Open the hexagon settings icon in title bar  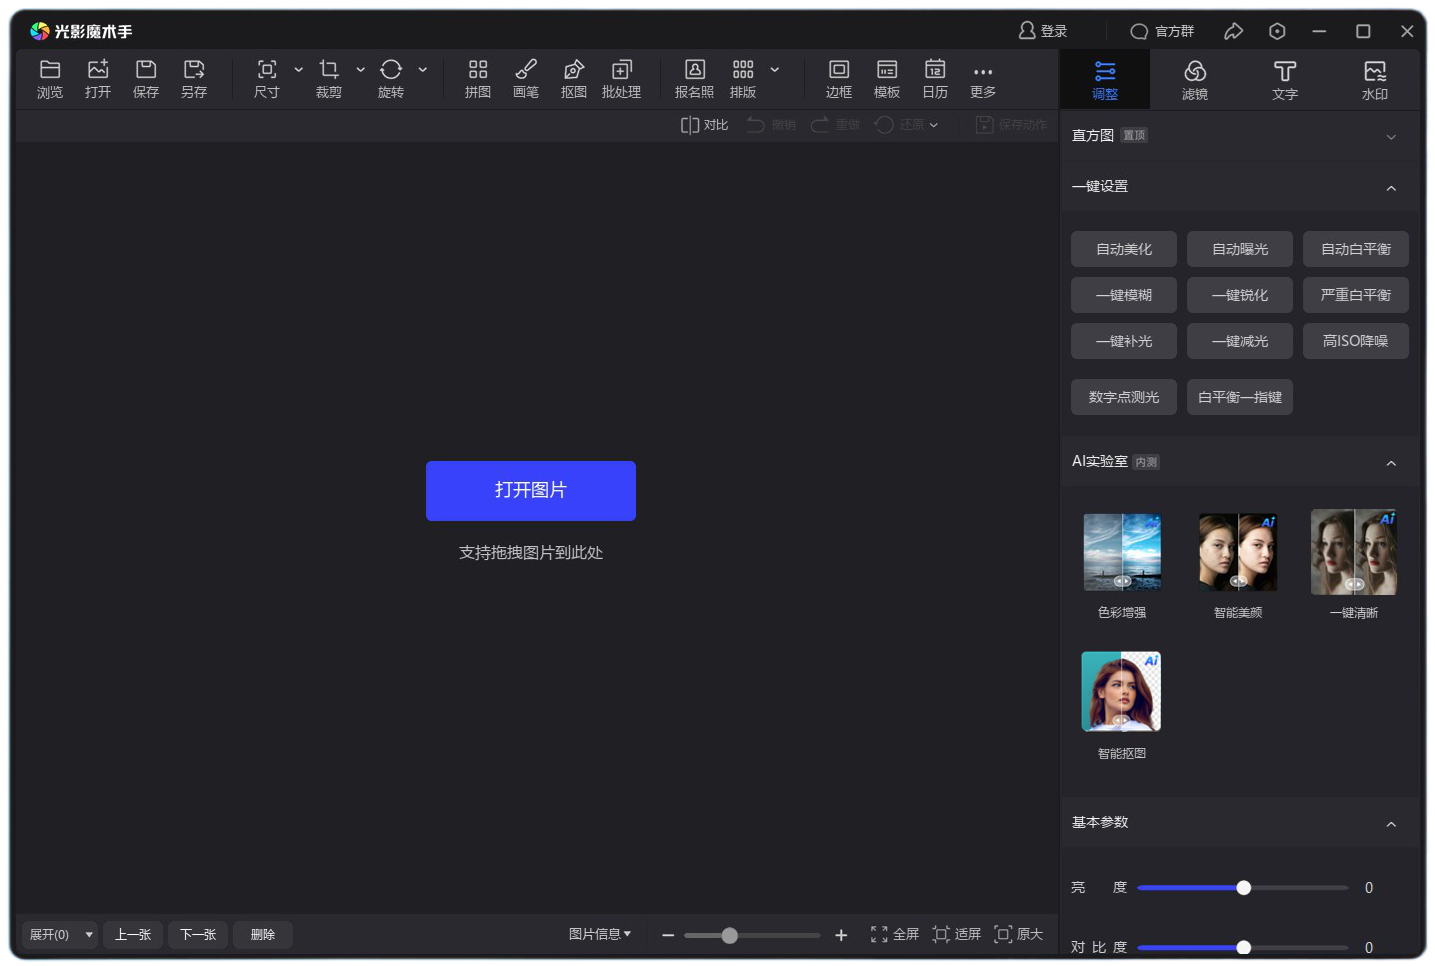click(x=1277, y=32)
